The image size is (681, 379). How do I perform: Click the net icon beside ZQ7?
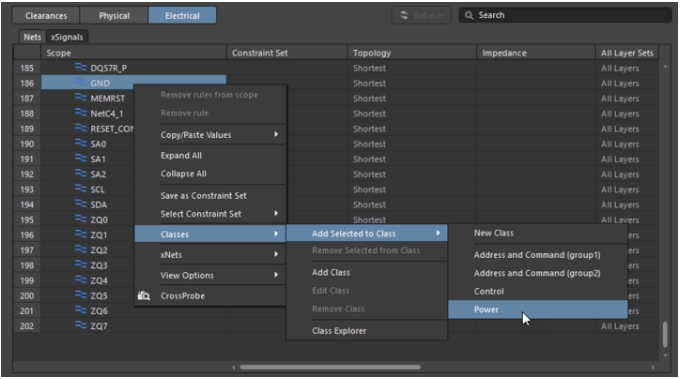coord(81,325)
